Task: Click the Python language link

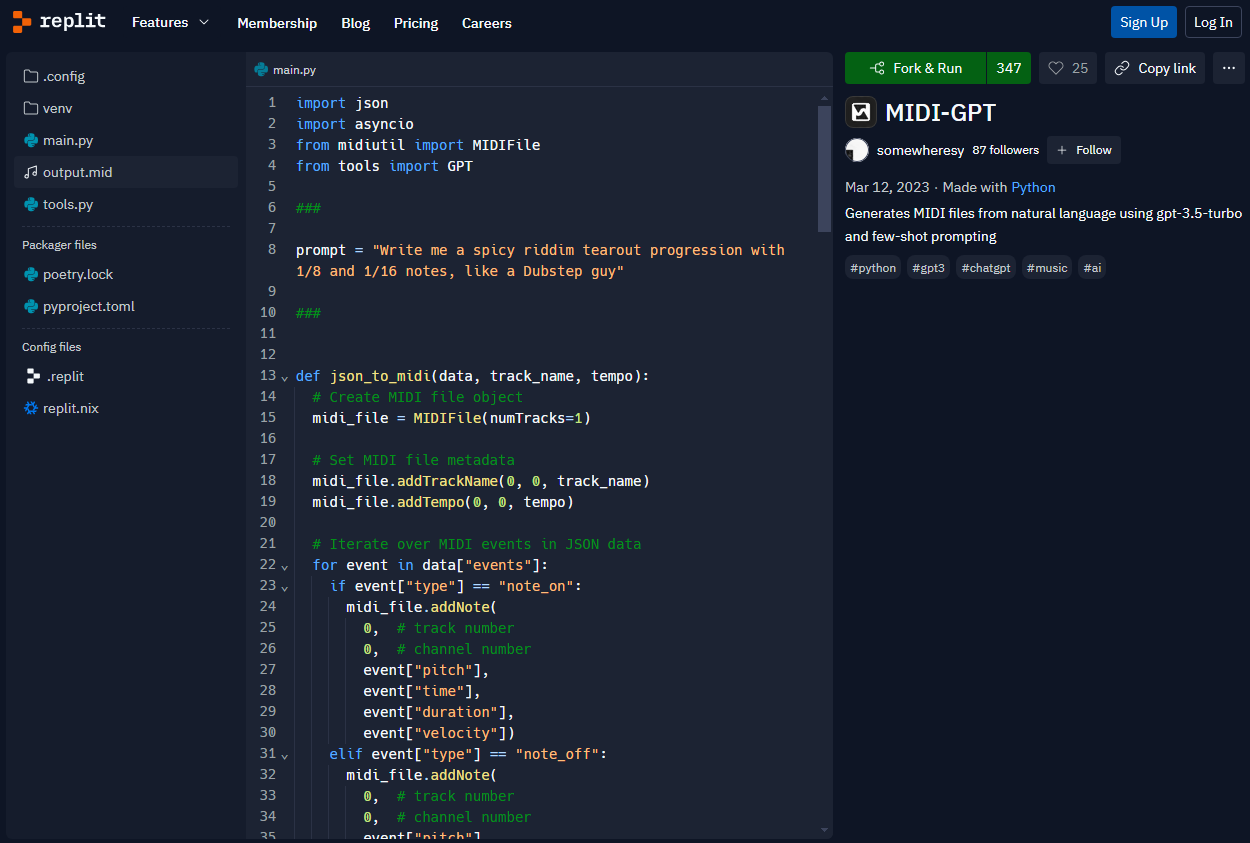Action: point(1033,187)
